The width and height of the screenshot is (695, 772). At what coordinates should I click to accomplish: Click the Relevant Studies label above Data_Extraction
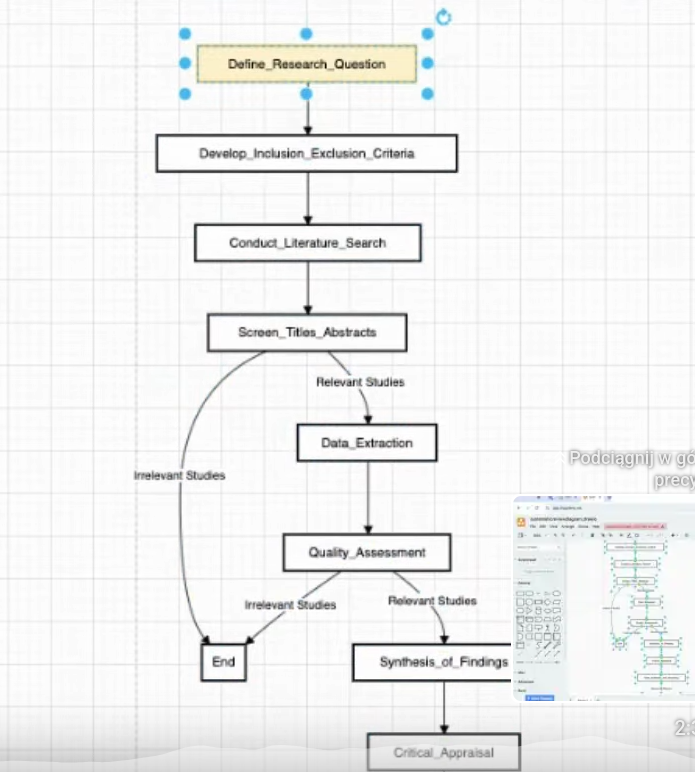coord(360,382)
